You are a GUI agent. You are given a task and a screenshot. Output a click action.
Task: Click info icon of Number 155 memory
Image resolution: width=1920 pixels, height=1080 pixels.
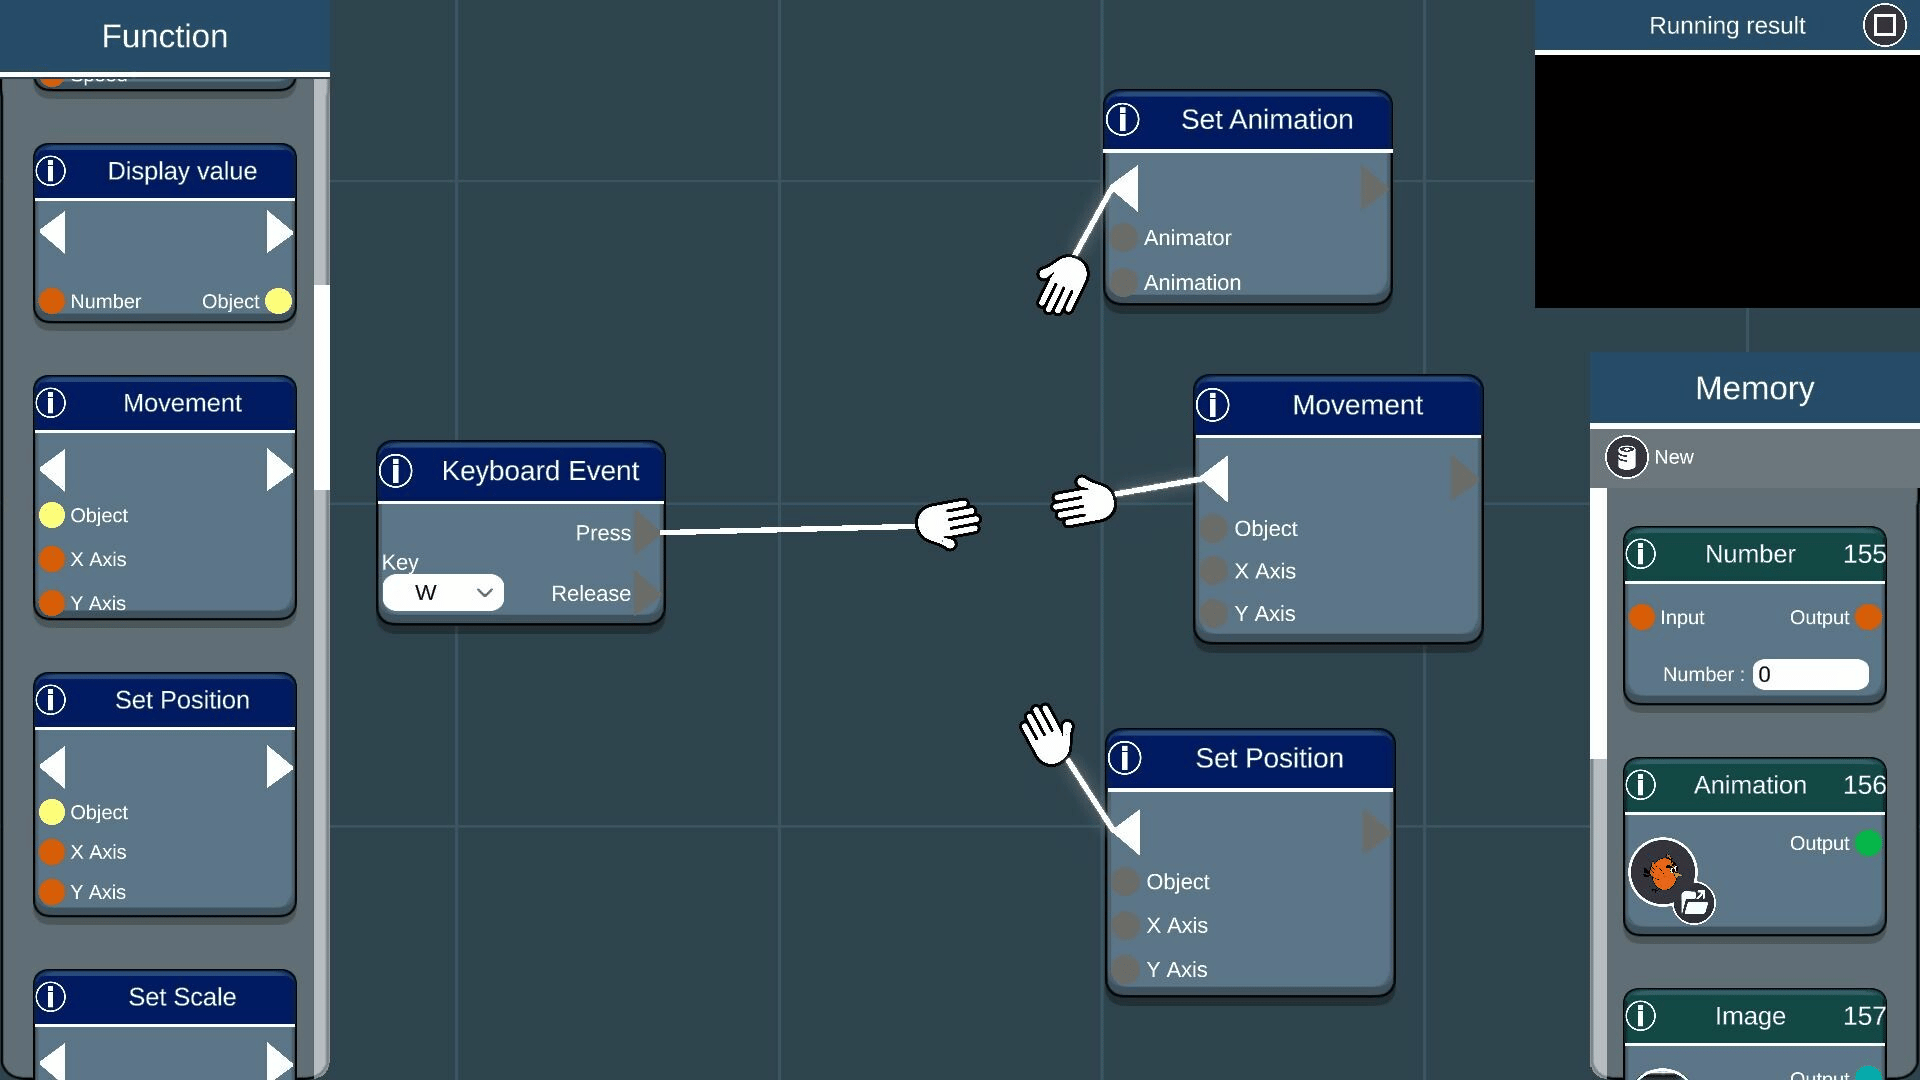[1641, 554]
